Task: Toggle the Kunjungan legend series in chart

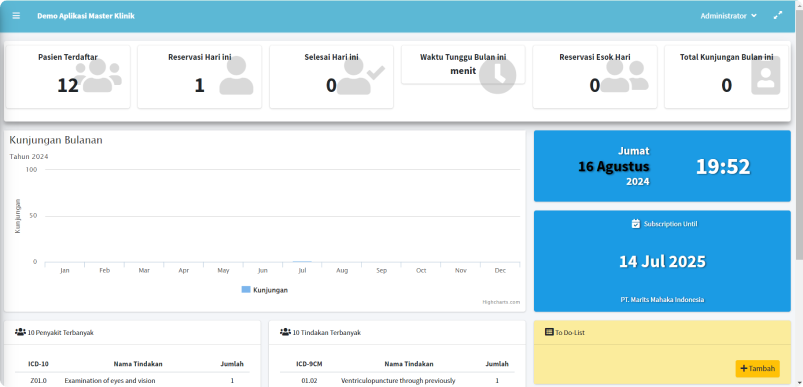Action: pyautogui.click(x=265, y=290)
